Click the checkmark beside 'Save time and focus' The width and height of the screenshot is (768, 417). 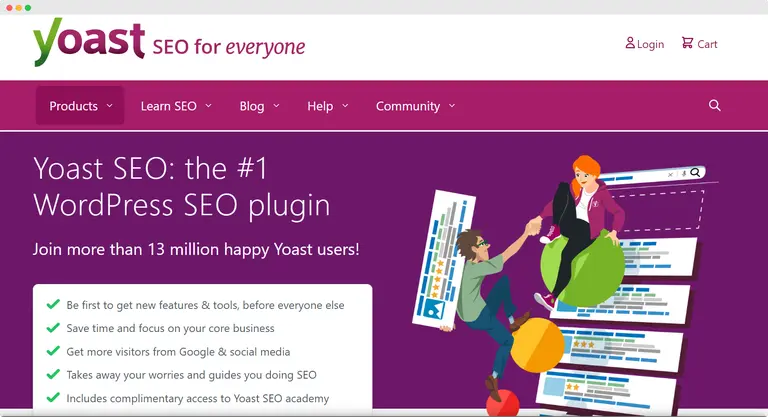pos(53,327)
